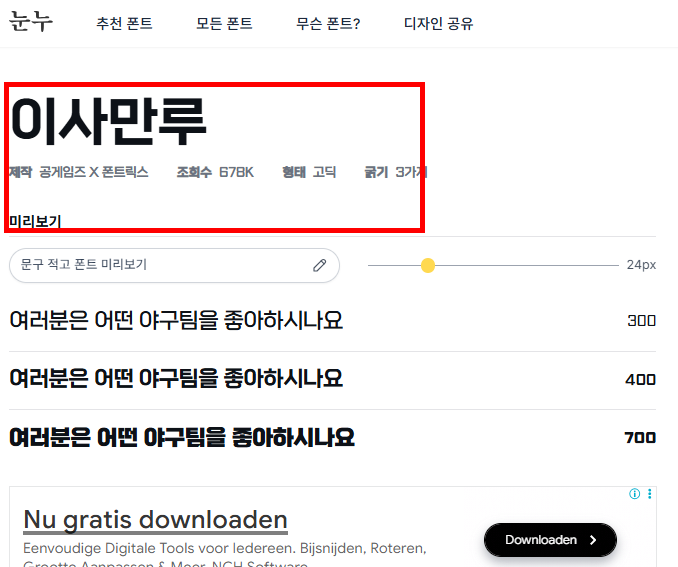Click the 400 weight number
Image resolution: width=678 pixels, height=567 pixels.
coord(640,379)
